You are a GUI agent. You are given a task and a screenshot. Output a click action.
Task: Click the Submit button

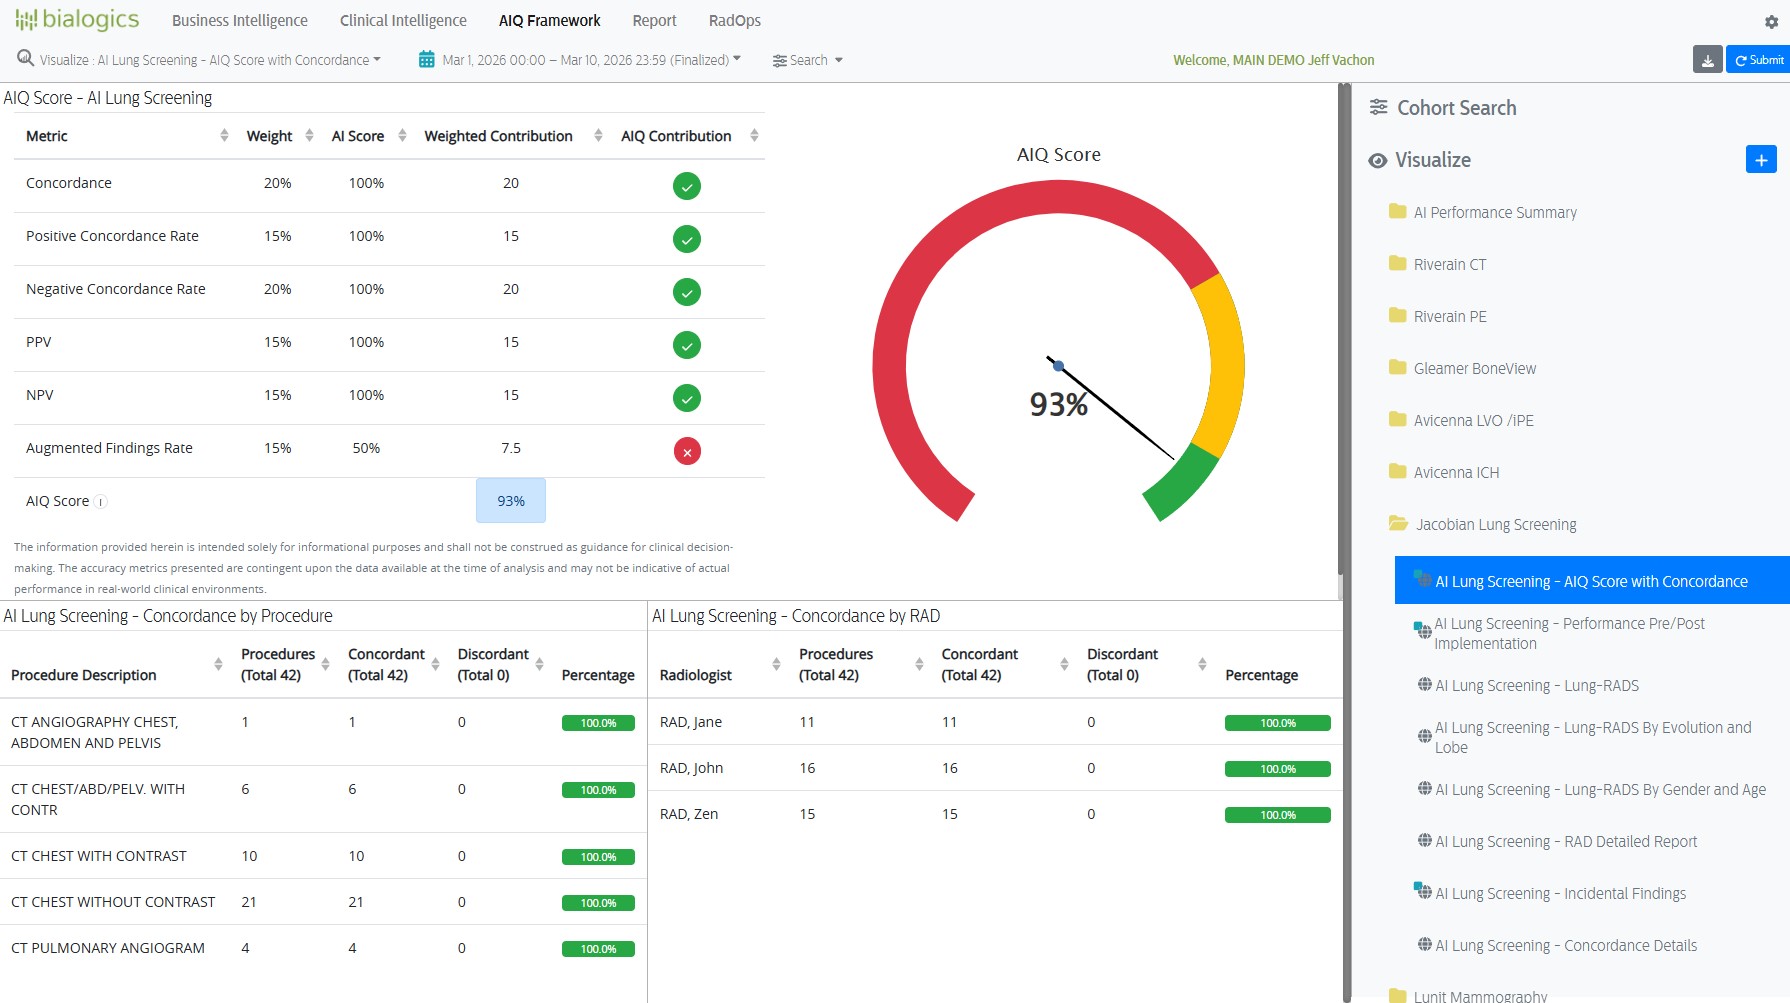click(1758, 60)
